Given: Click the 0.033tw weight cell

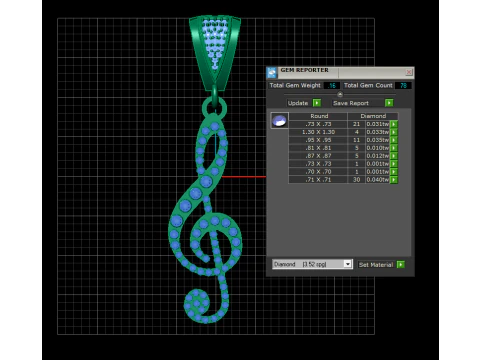Looking at the screenshot, I should pyautogui.click(x=377, y=132).
